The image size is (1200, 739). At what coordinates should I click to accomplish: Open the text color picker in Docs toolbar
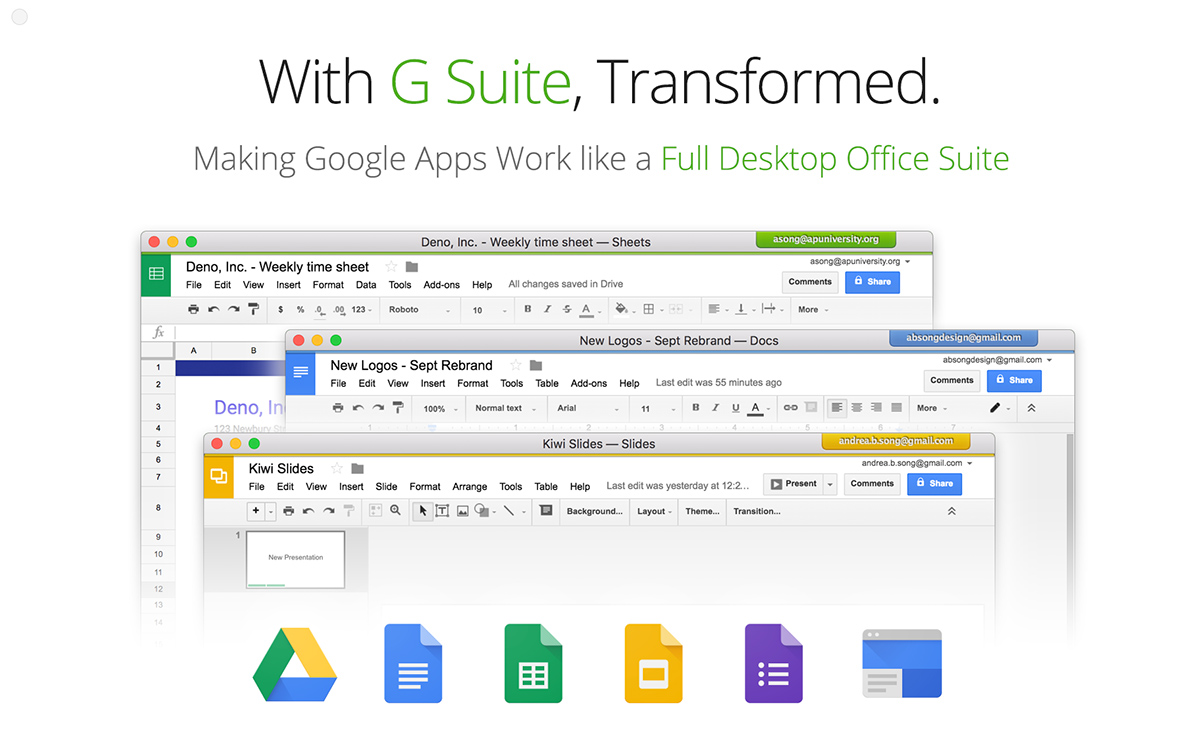click(x=757, y=408)
